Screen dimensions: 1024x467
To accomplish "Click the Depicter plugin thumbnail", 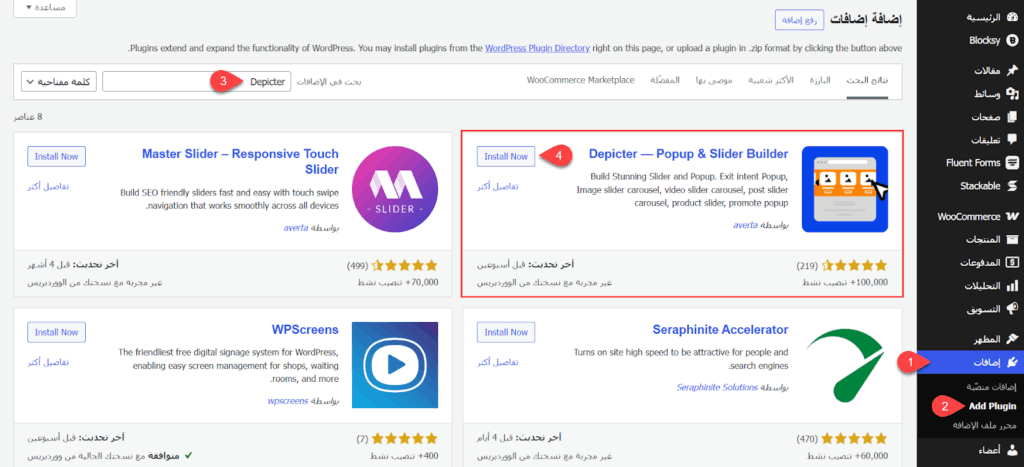I will [x=844, y=189].
